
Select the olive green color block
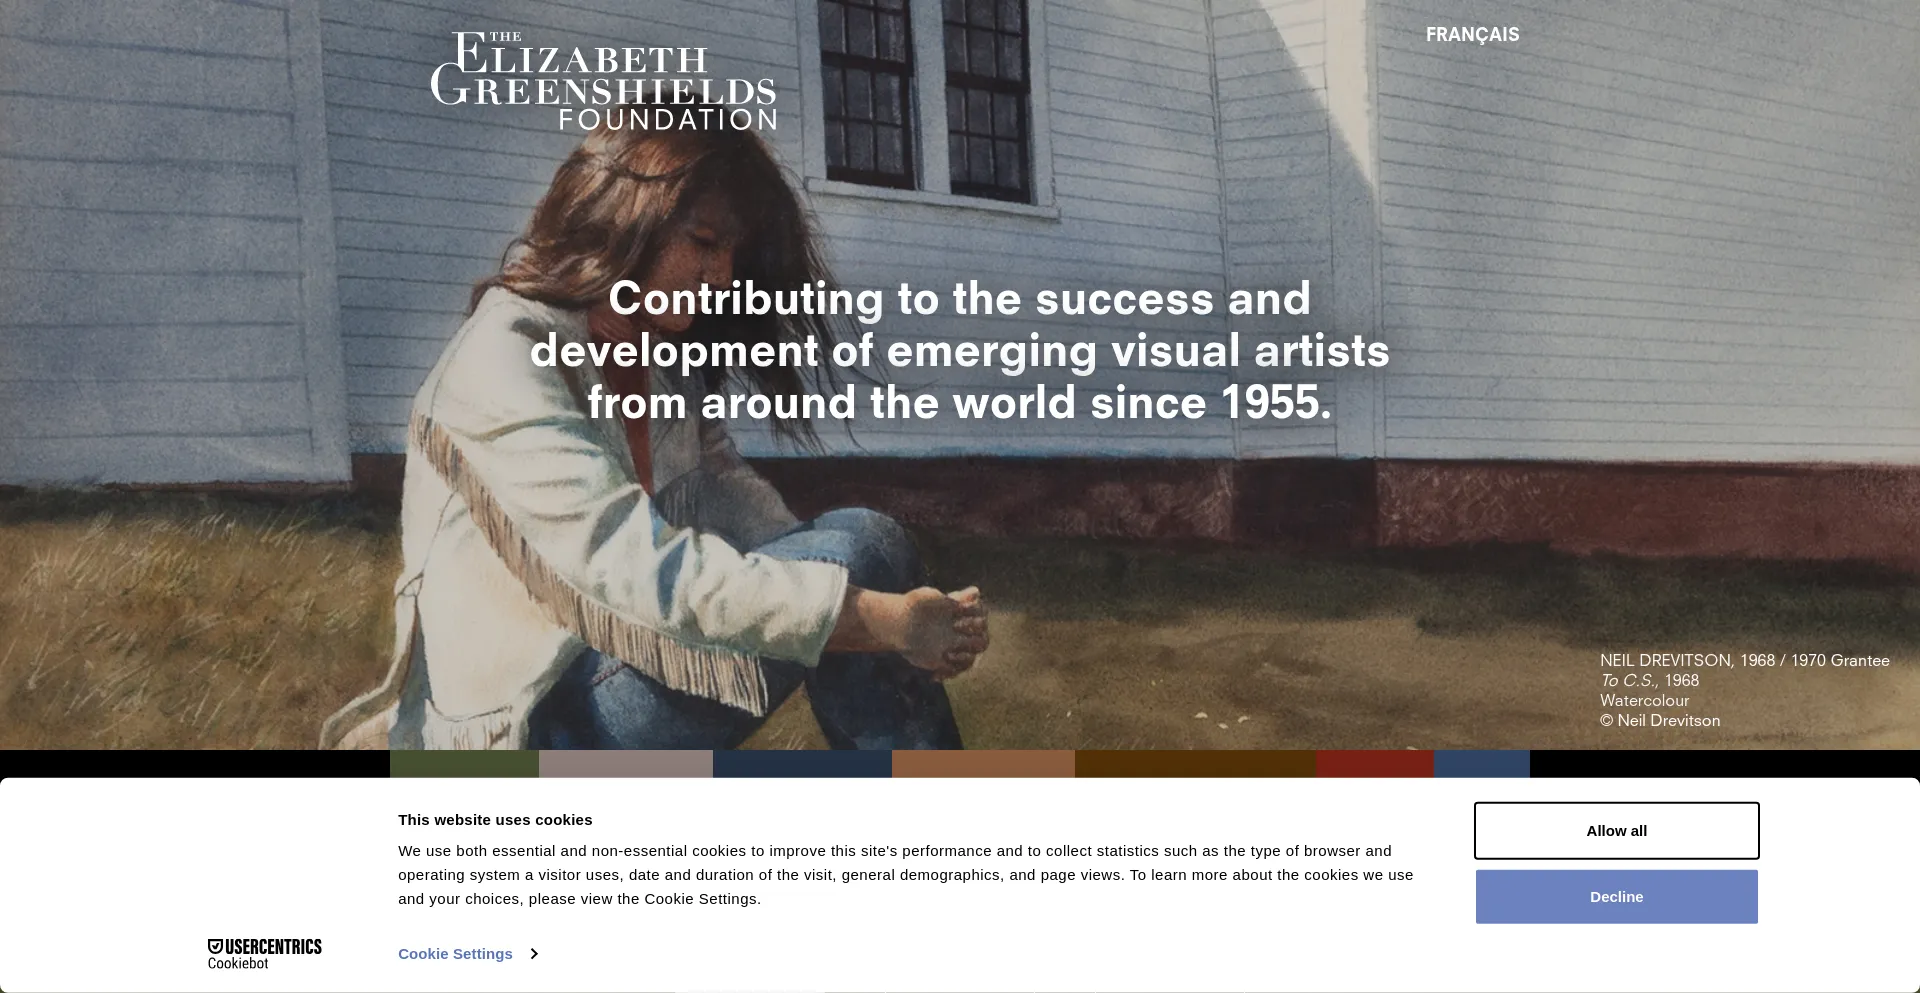point(464,764)
